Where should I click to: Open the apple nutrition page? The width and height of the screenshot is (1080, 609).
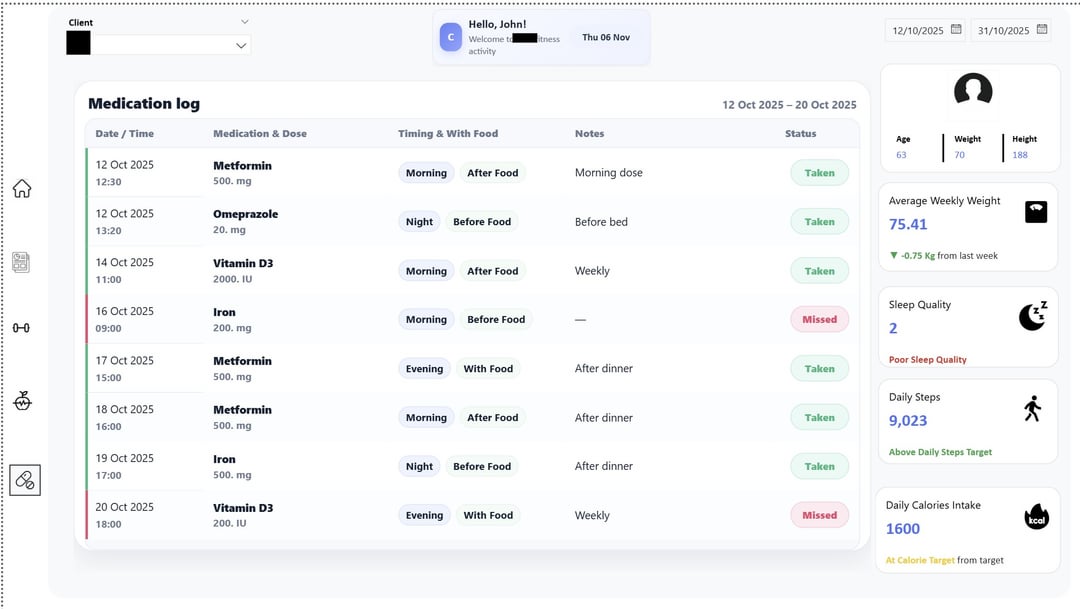(x=22, y=401)
